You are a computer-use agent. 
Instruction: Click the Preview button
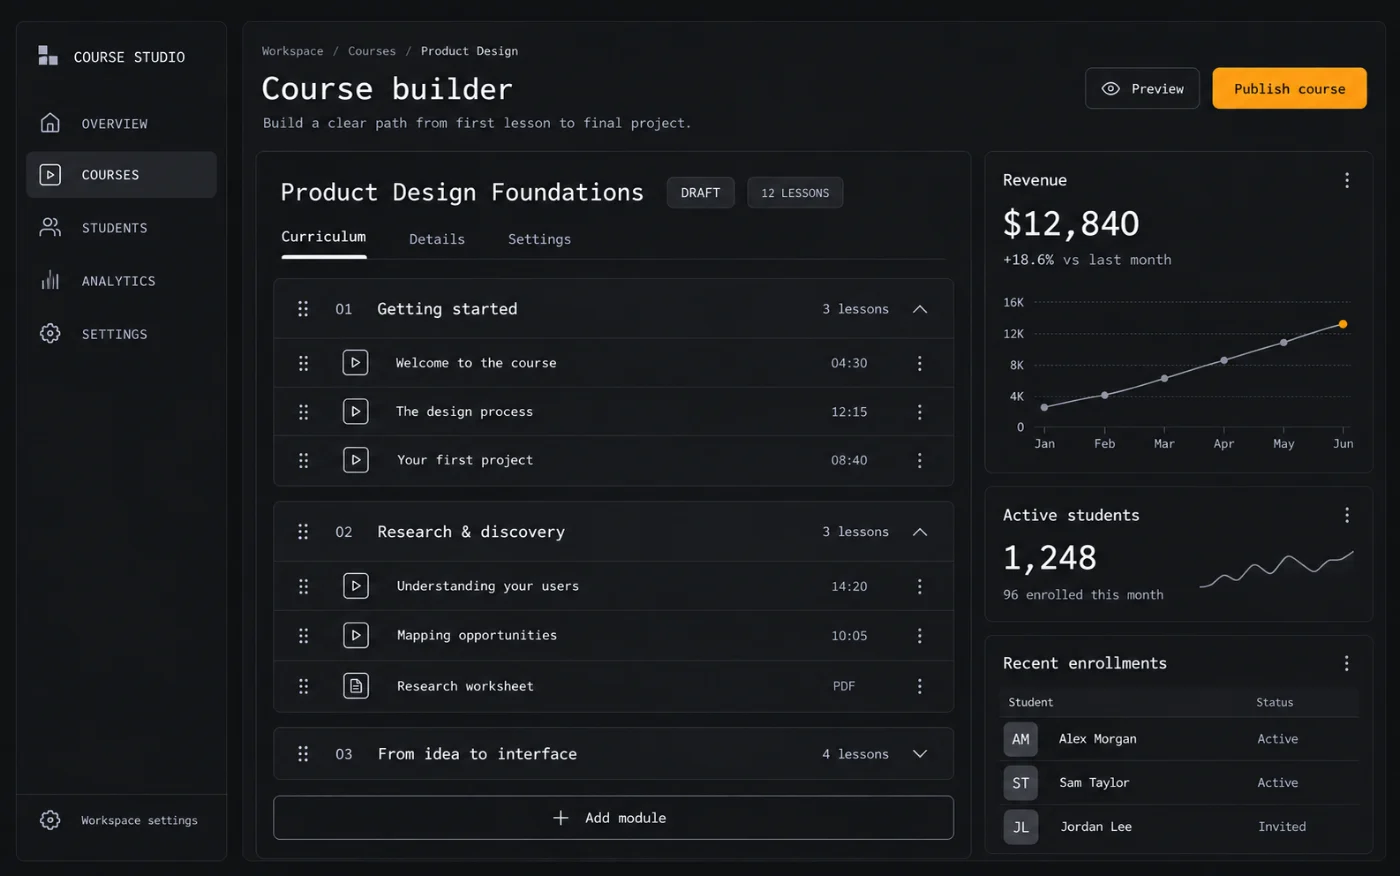pyautogui.click(x=1142, y=89)
